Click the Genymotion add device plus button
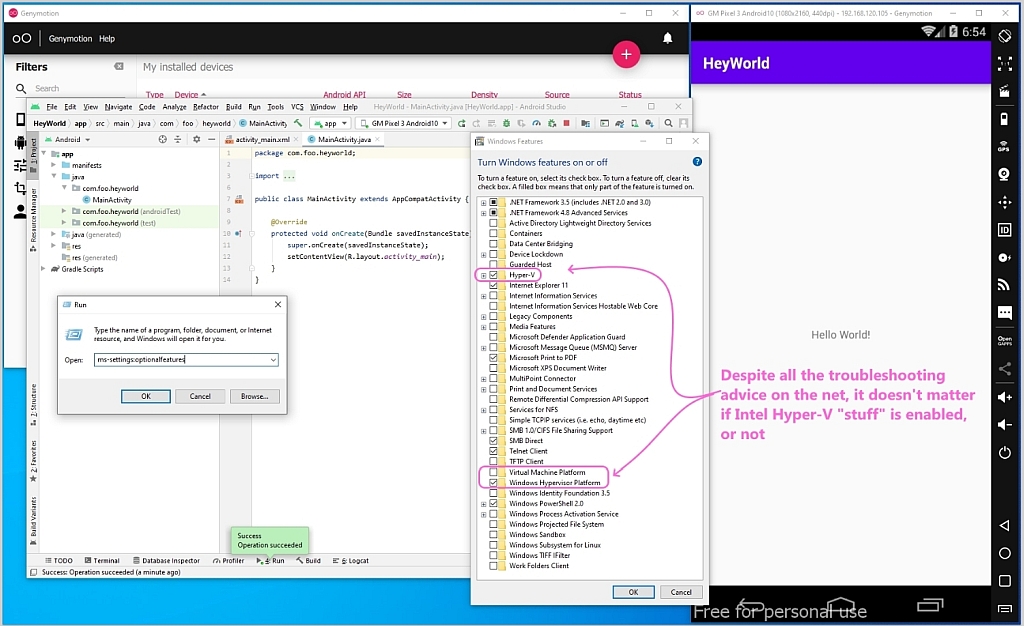Screen dimensions: 1024x626 tap(626, 54)
